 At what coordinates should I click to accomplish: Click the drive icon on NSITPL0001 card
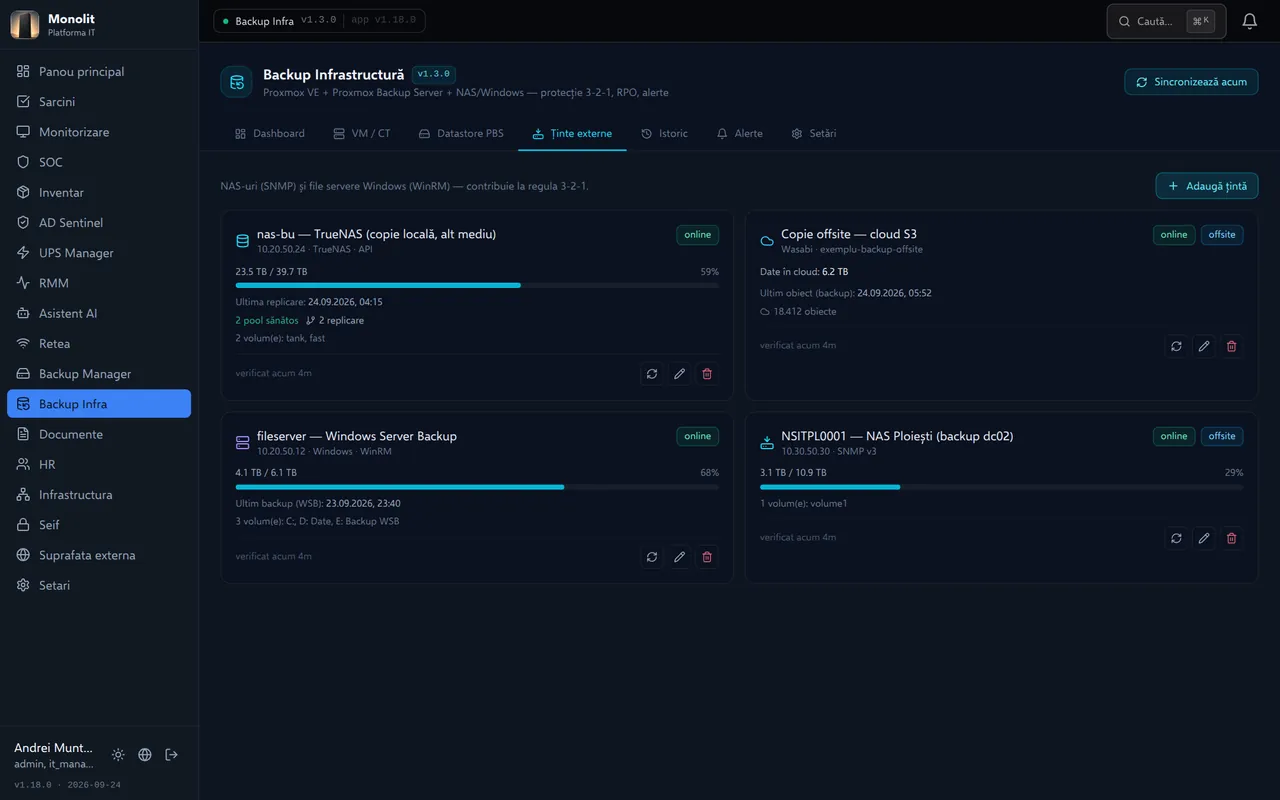click(767, 443)
